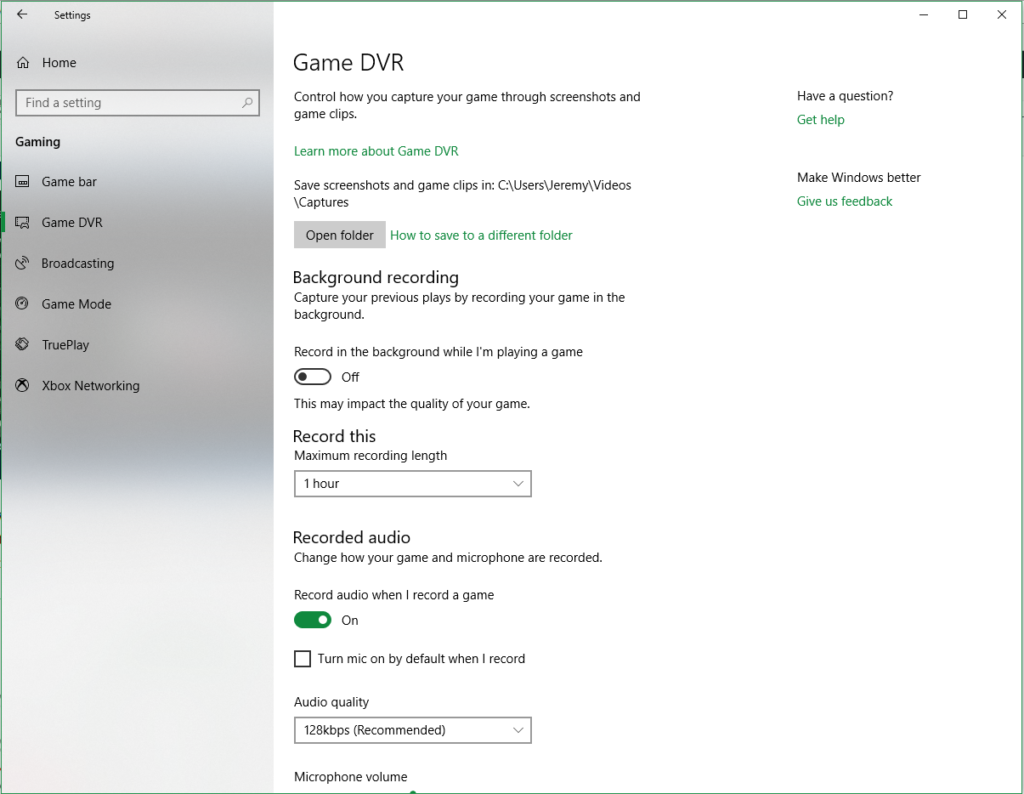Image resolution: width=1024 pixels, height=794 pixels.
Task: Open the Get help link
Action: tap(820, 120)
